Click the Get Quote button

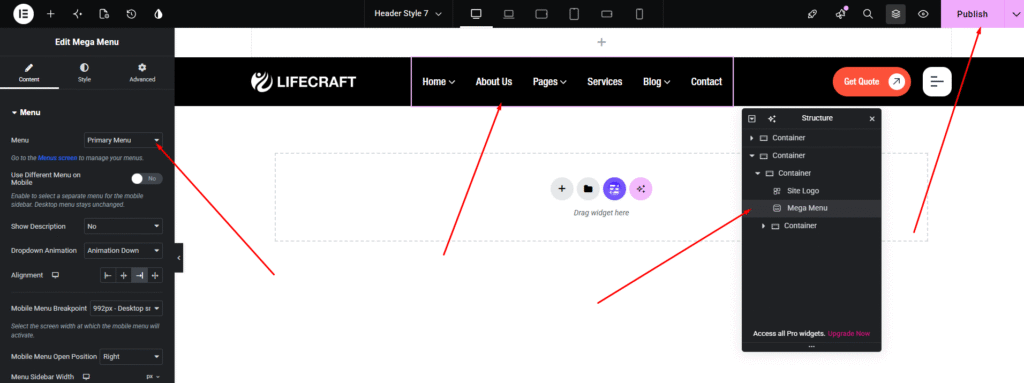pos(871,82)
